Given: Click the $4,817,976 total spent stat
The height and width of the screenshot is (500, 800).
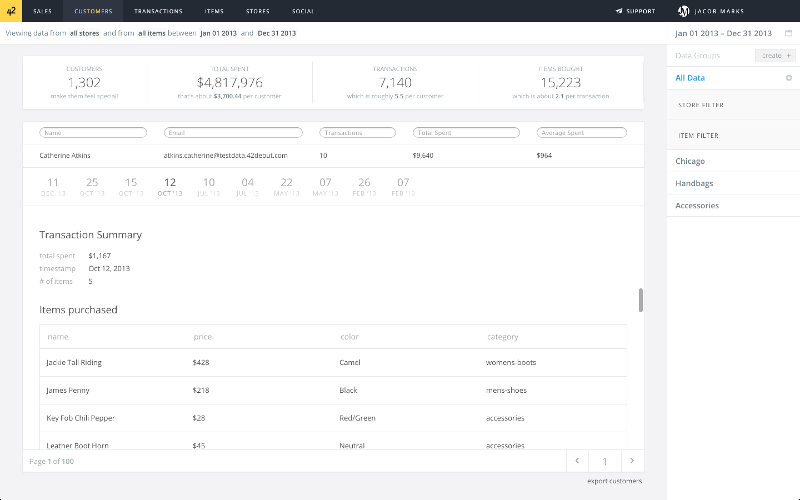Looking at the screenshot, I should pos(230,82).
